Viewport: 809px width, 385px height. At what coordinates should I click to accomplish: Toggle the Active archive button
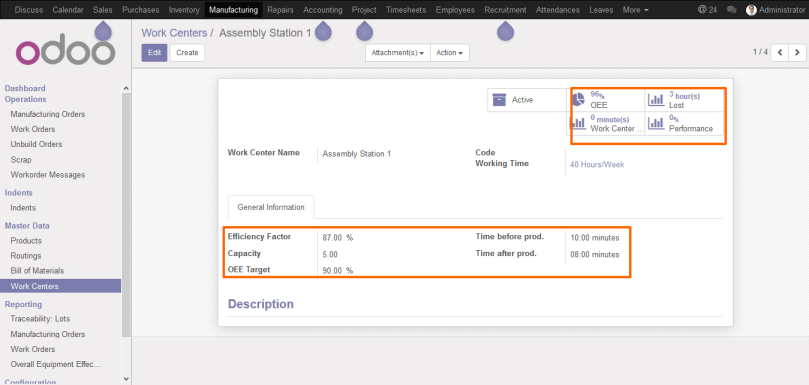coord(527,100)
